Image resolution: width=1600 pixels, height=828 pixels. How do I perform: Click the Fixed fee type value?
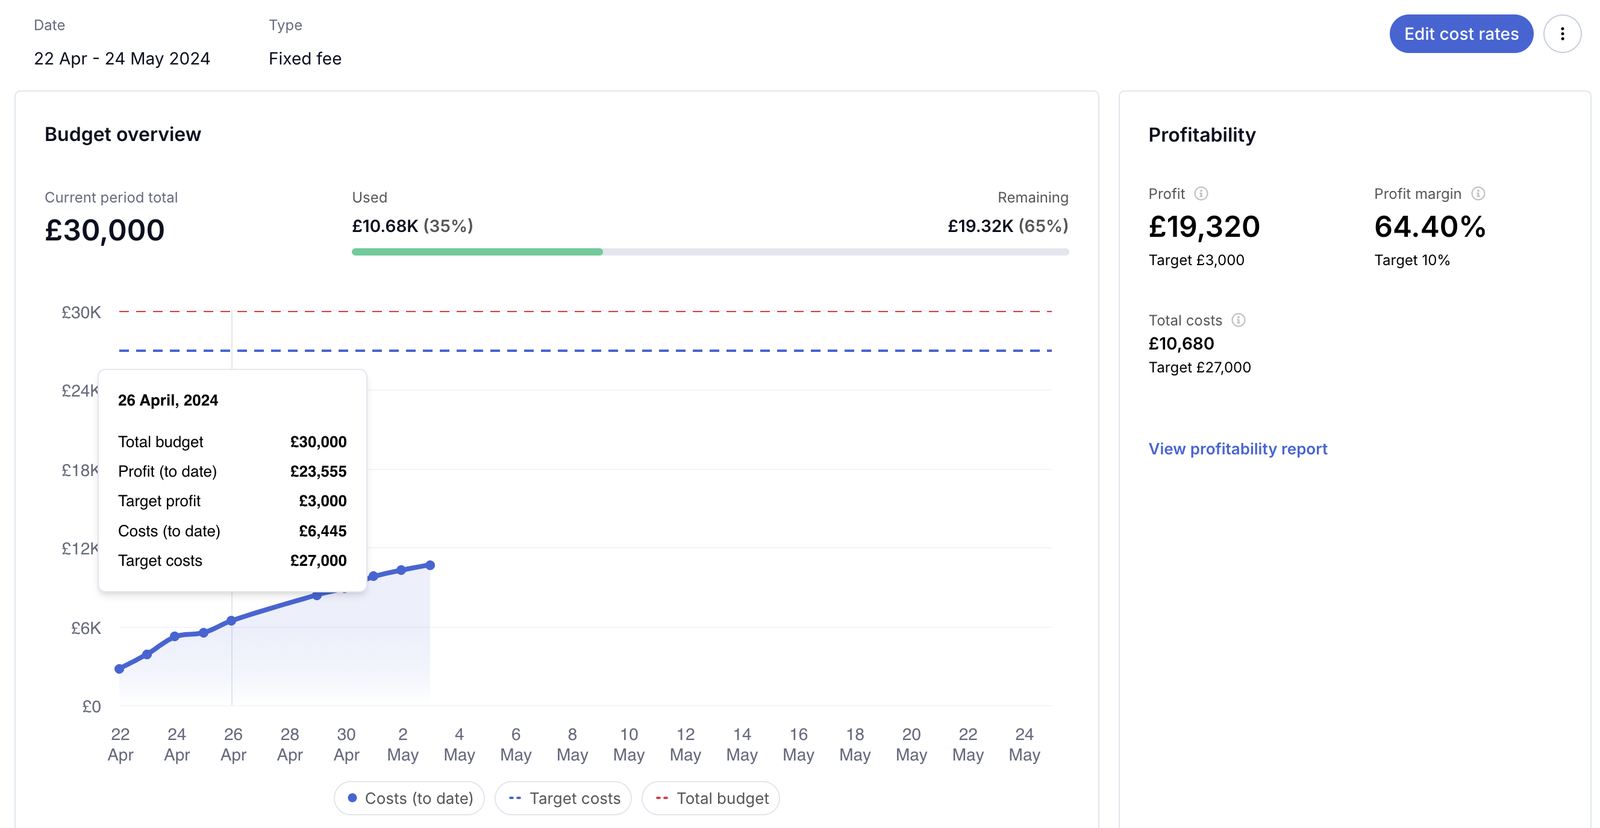[305, 59]
